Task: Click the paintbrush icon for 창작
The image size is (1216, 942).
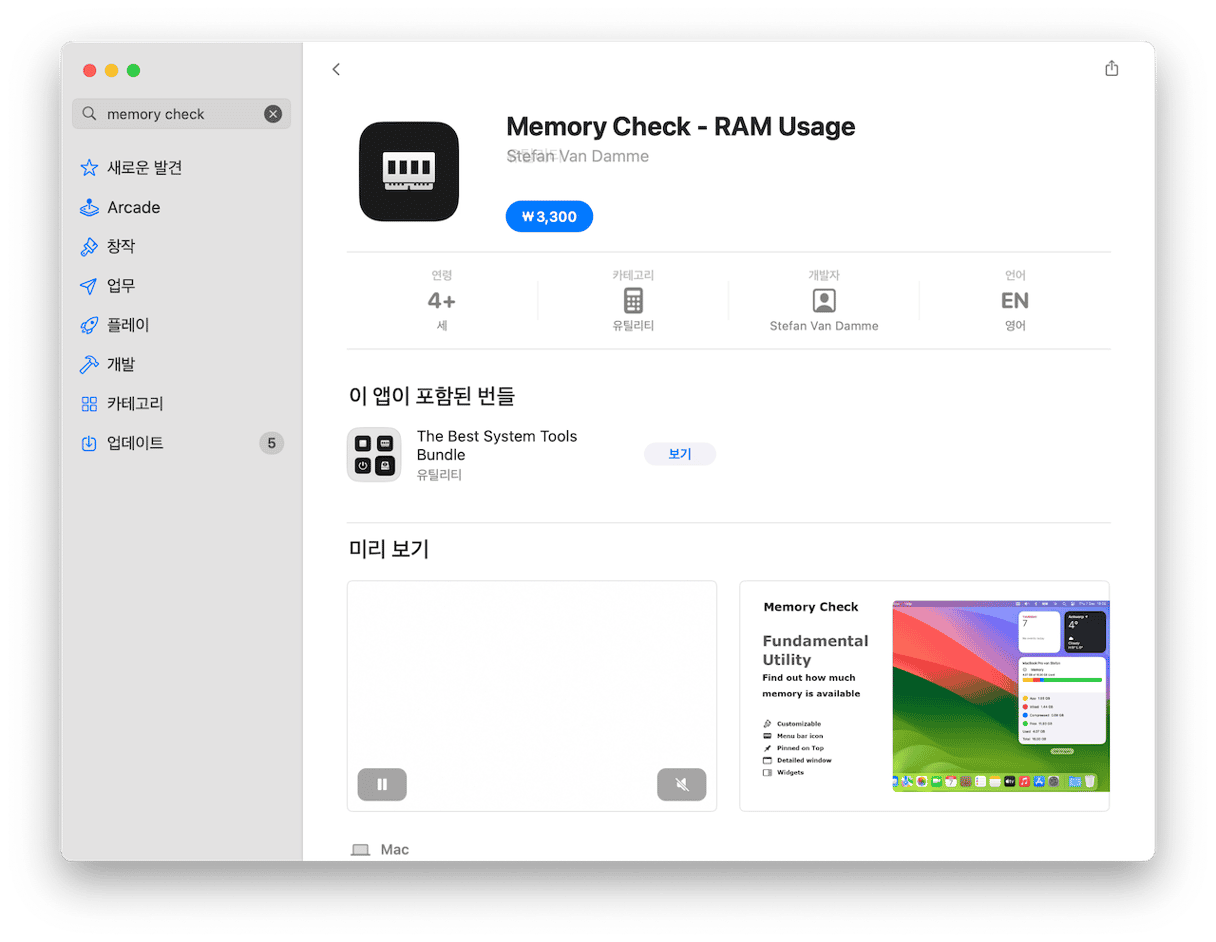Action: coord(89,246)
